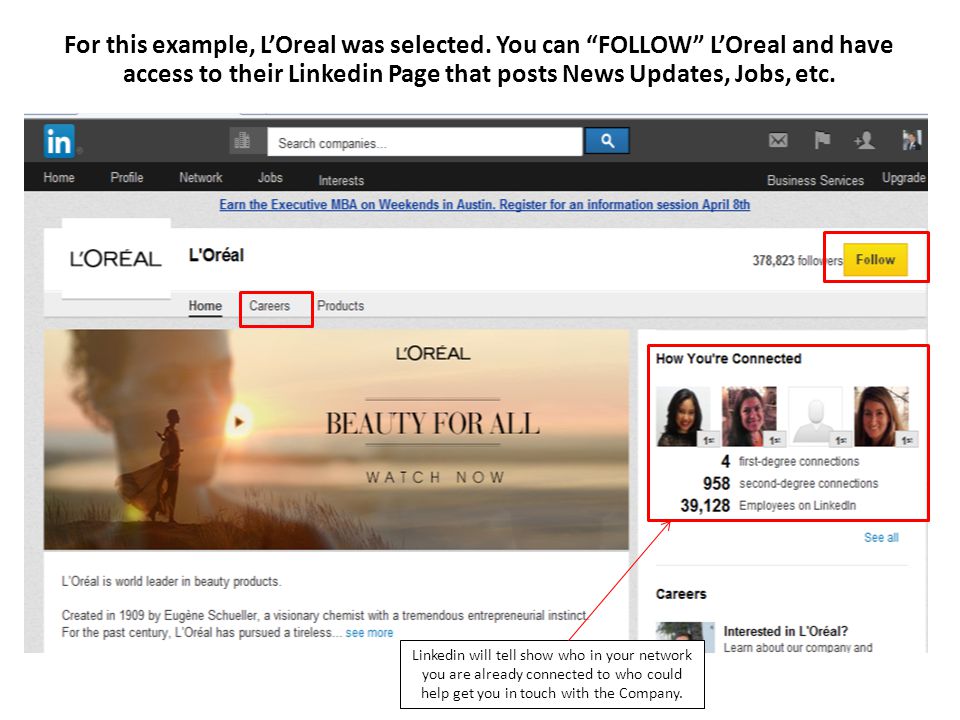Open the blank placeholder connection photo
Screen dimensions: 960x720
pos(816,416)
